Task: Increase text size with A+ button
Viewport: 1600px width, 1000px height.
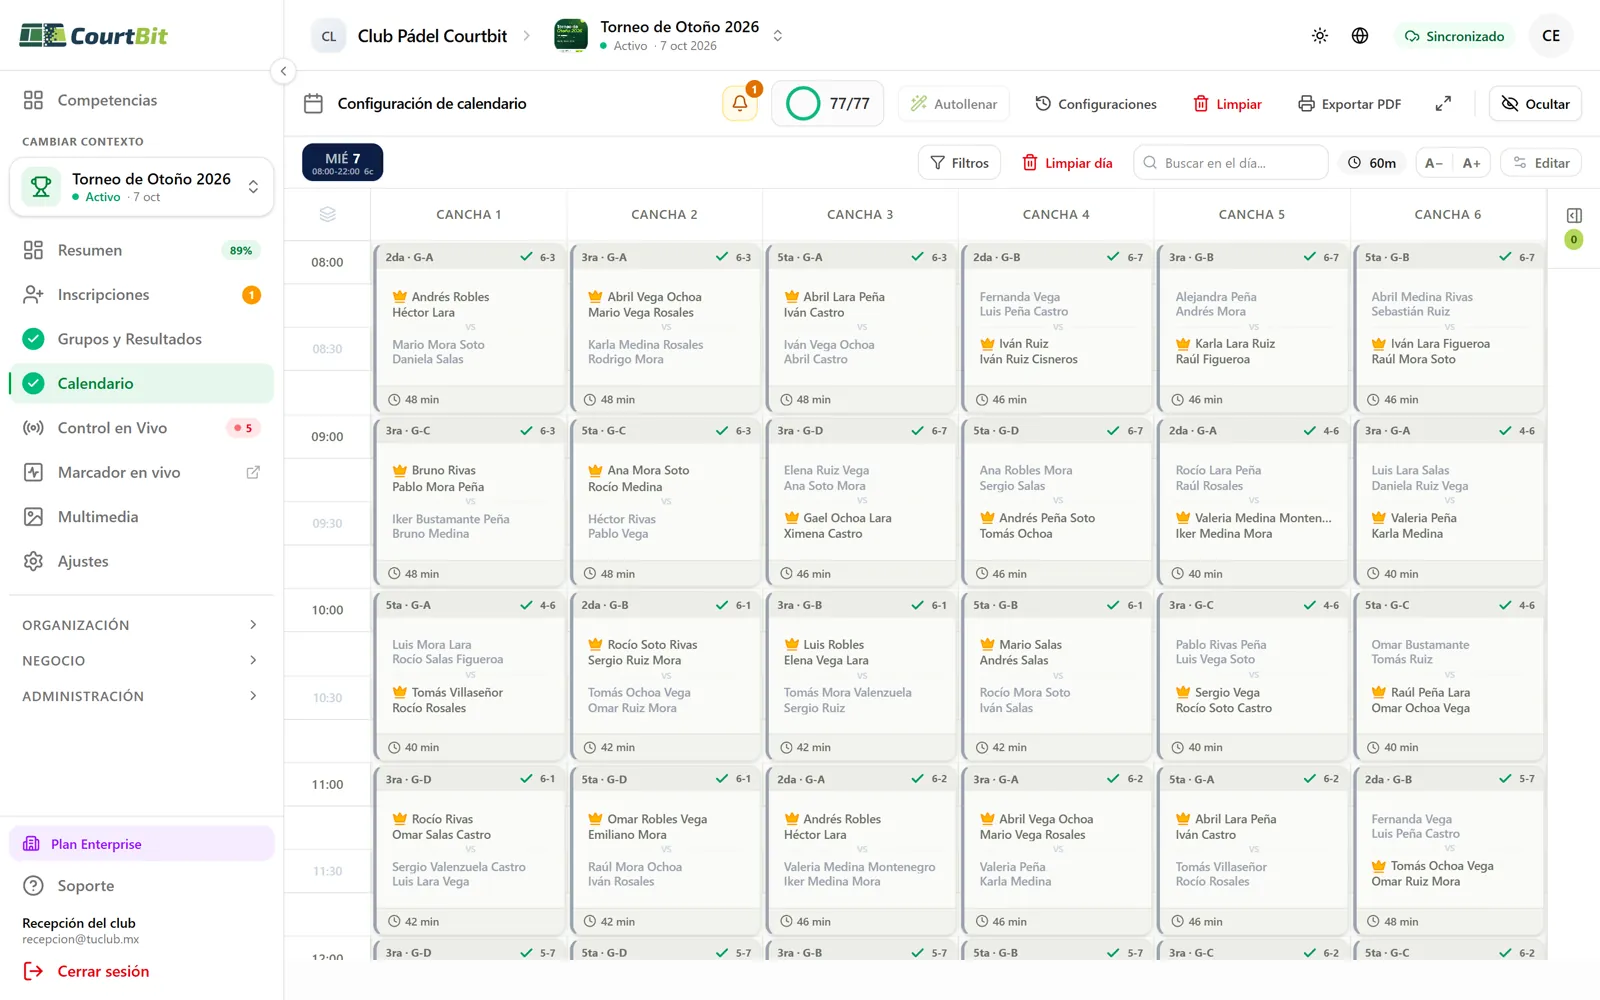Action: (1472, 163)
